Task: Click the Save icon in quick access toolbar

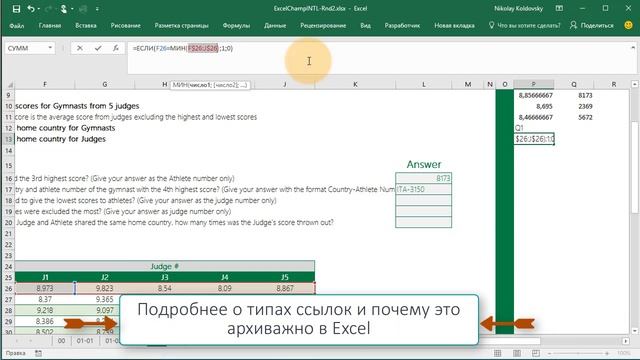Action: click(16, 9)
